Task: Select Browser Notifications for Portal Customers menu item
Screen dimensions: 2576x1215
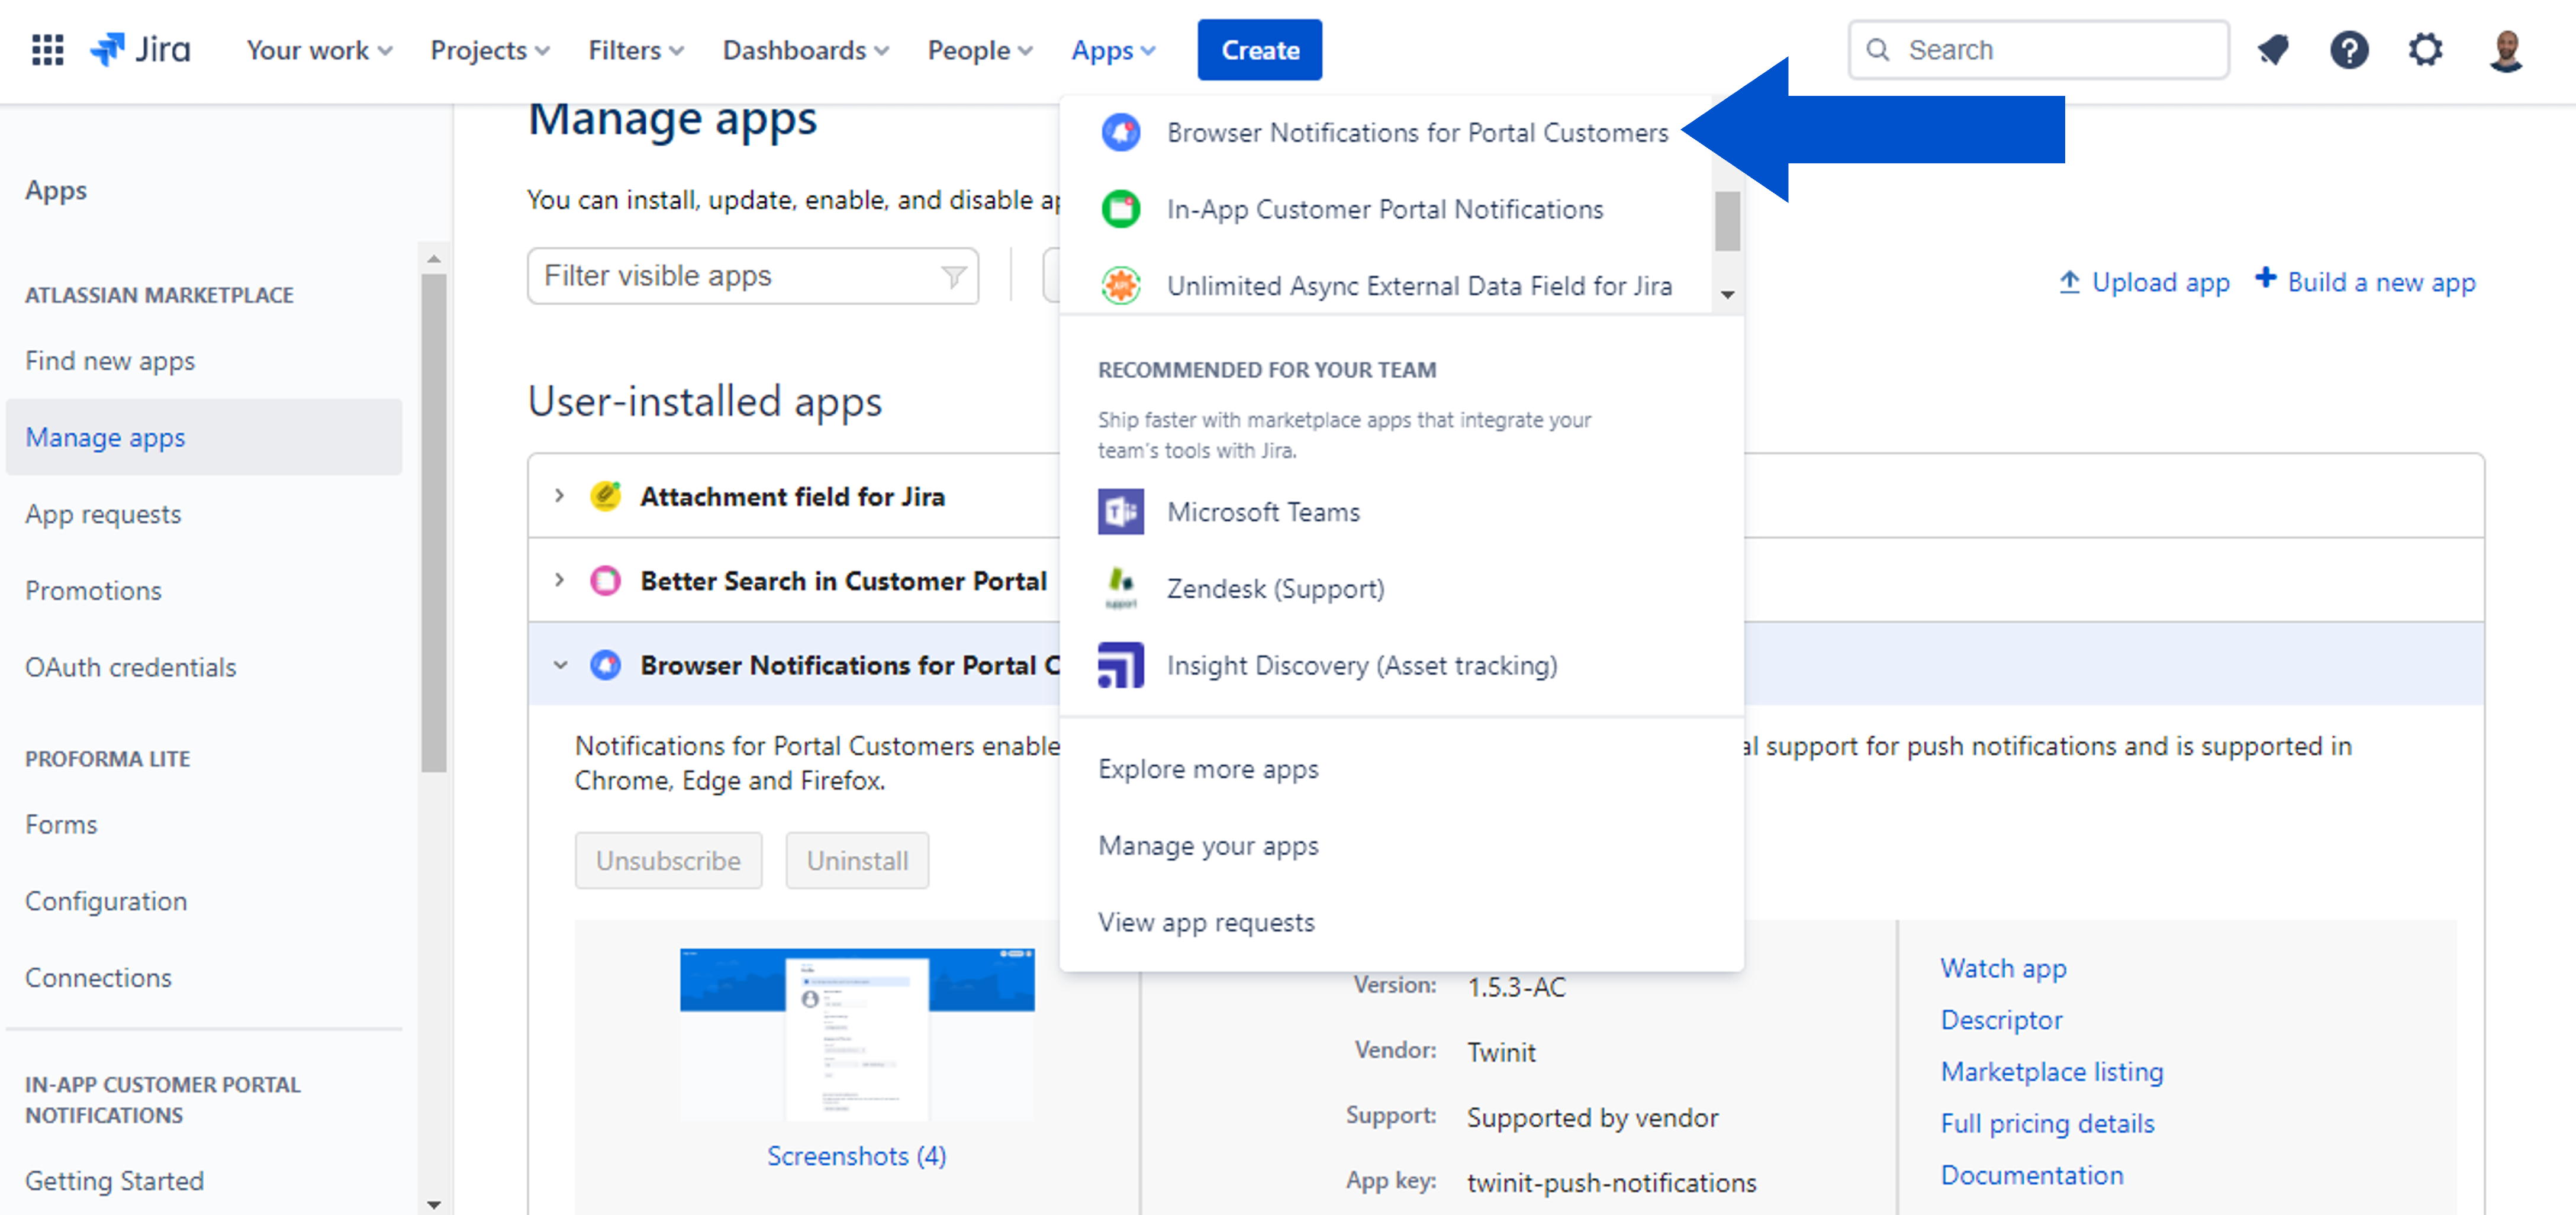Action: coord(1386,132)
